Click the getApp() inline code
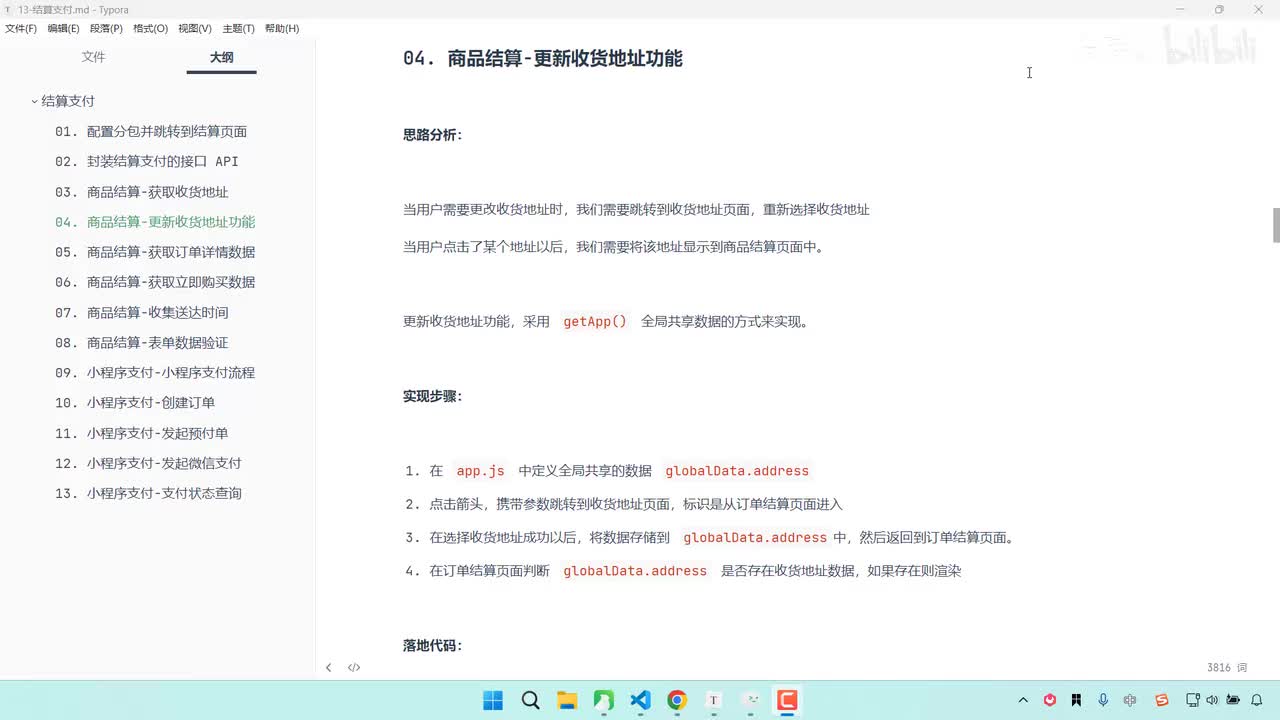This screenshot has height=720, width=1280. pyautogui.click(x=595, y=321)
